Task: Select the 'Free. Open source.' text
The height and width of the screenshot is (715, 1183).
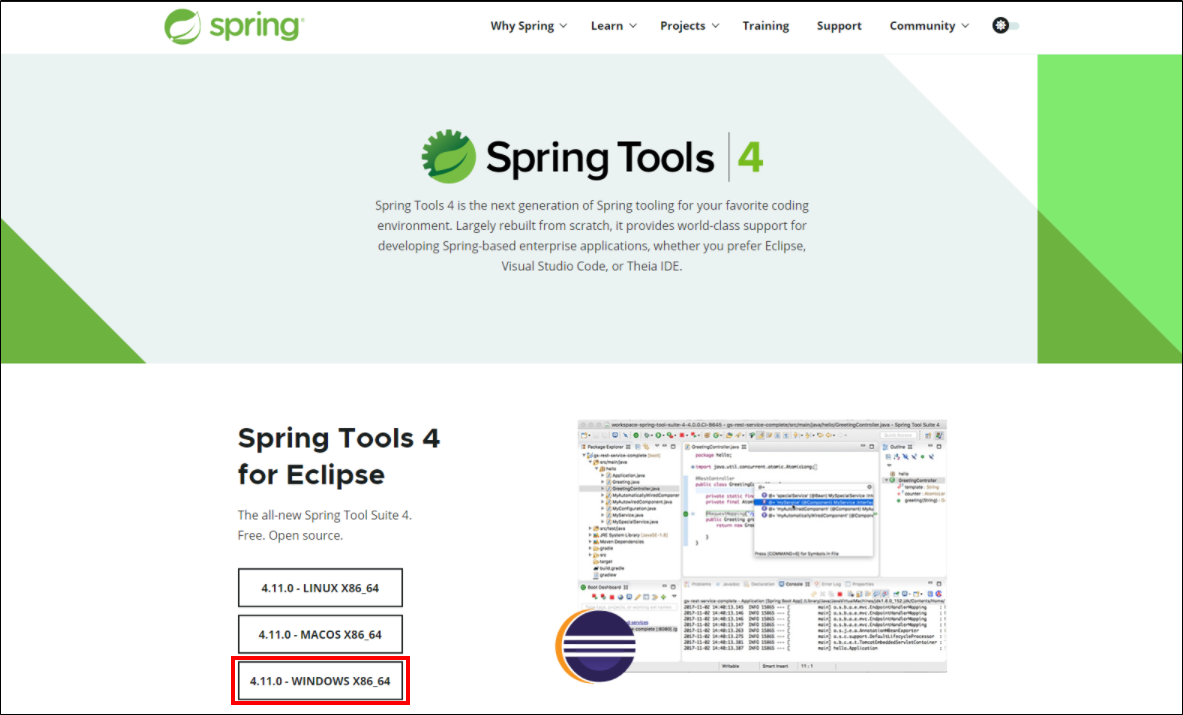Action: click(290, 535)
